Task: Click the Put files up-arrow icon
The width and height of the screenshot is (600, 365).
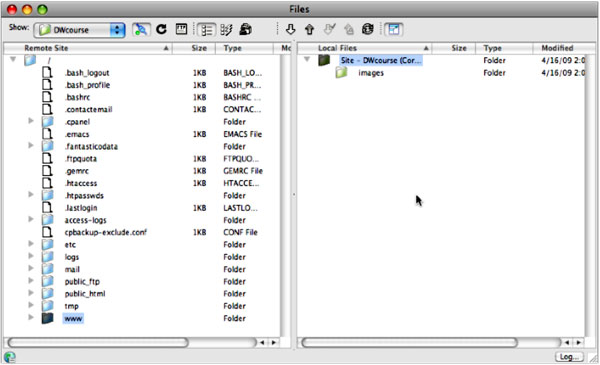Action: click(x=310, y=29)
